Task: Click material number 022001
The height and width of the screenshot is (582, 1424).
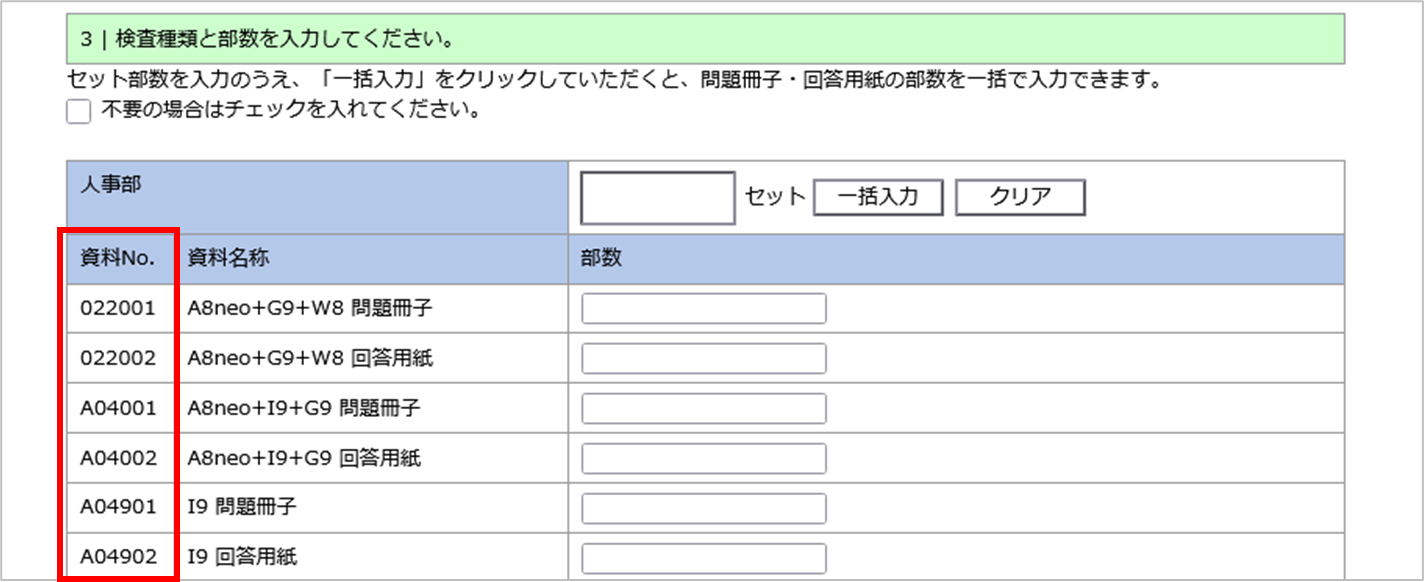Action: click(x=118, y=309)
